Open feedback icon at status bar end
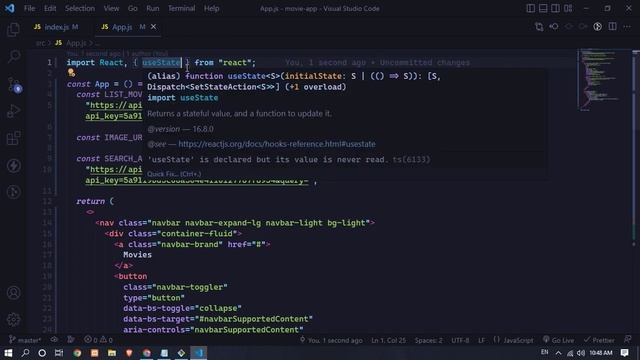The width and height of the screenshot is (640, 360). coord(628,340)
